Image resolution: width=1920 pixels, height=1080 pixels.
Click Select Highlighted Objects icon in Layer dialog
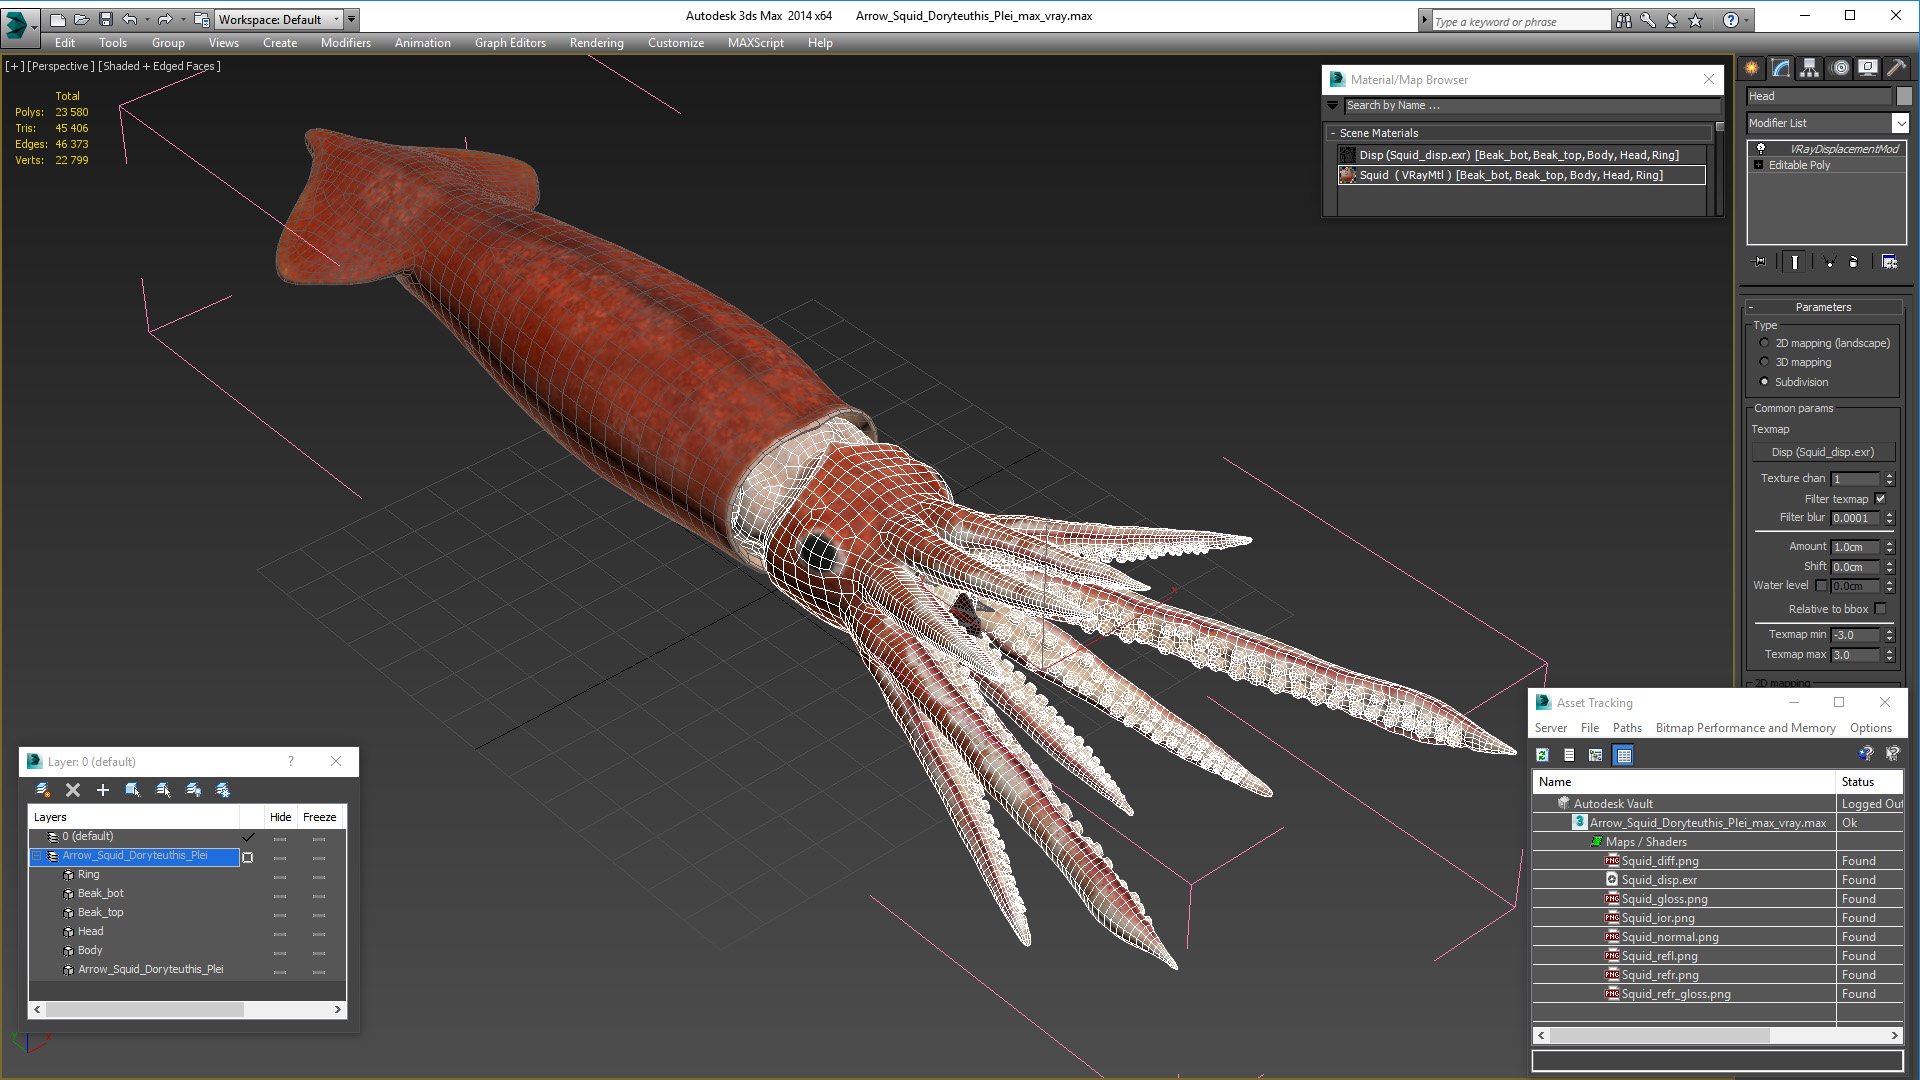(x=133, y=790)
